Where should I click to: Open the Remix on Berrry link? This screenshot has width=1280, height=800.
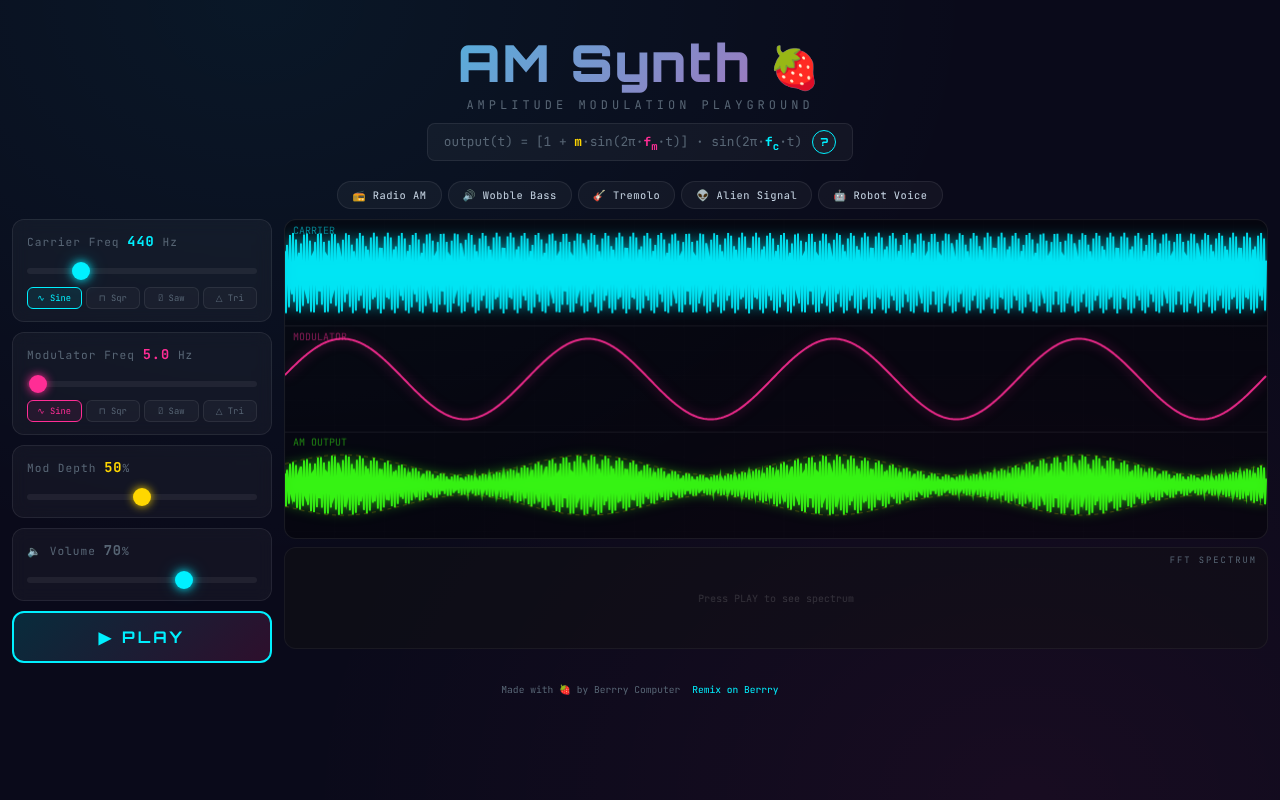[735, 689]
